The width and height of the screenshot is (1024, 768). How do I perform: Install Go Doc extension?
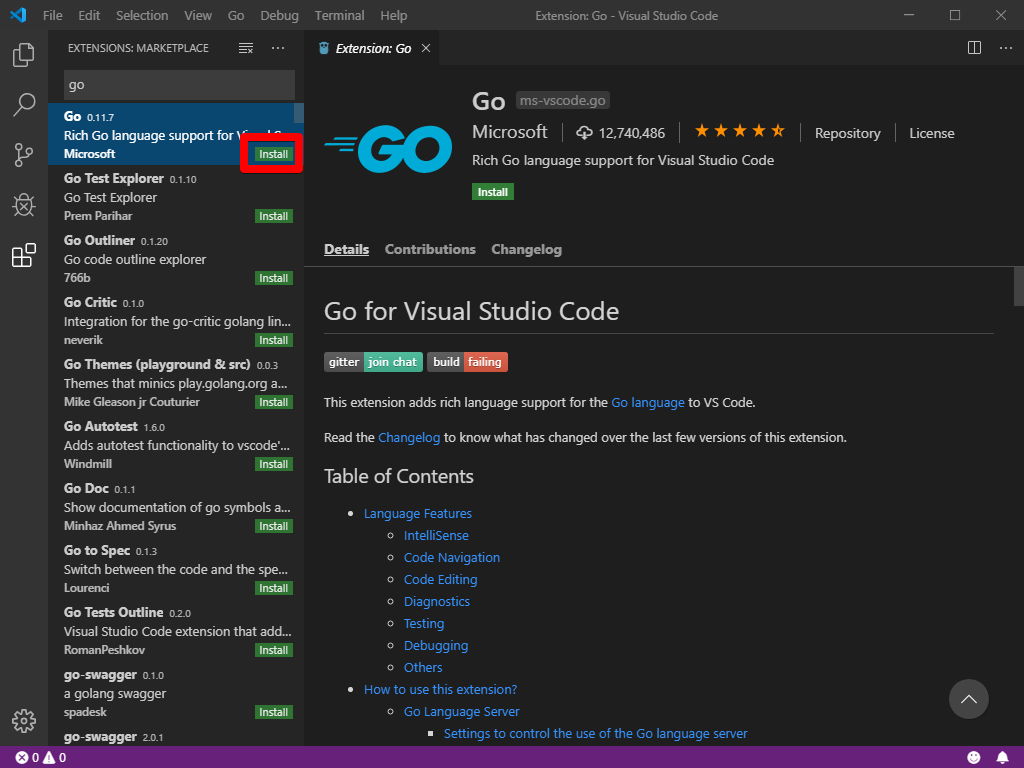pos(274,526)
